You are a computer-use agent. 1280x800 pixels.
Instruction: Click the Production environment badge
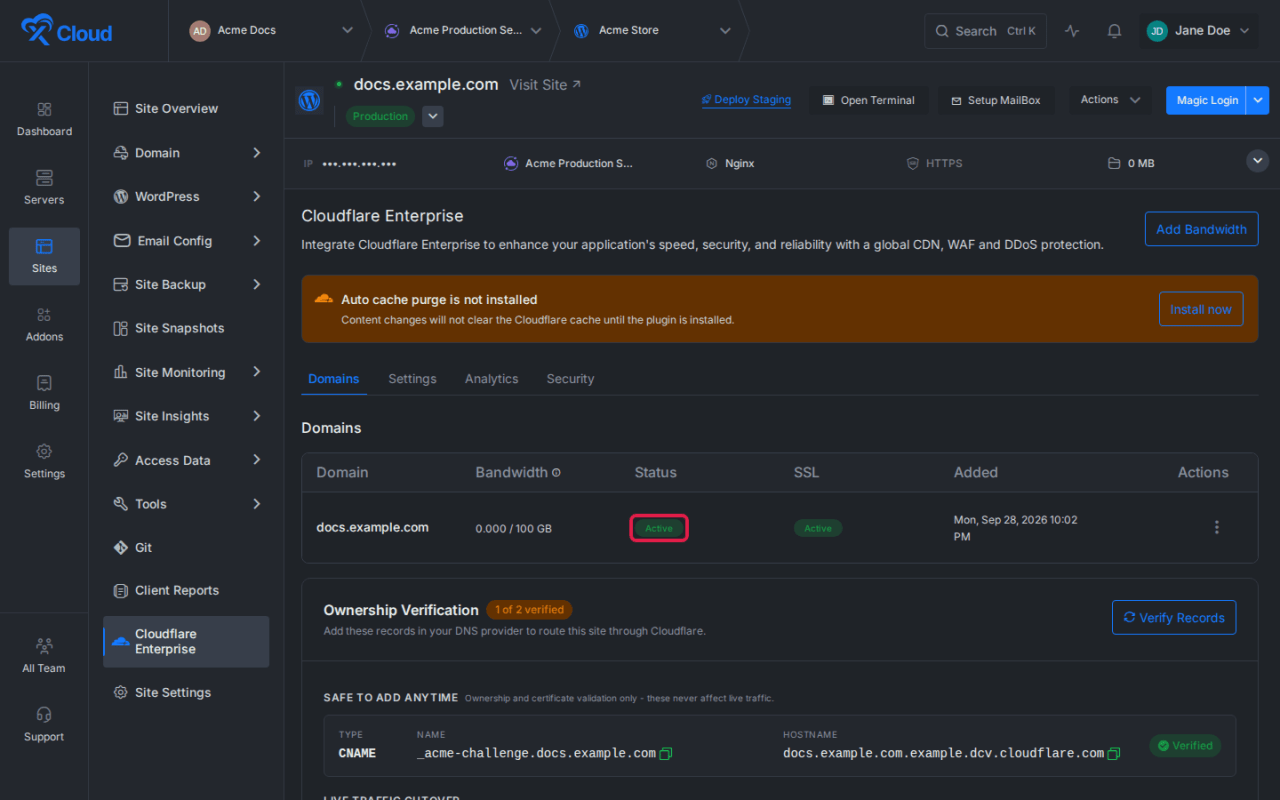pyautogui.click(x=380, y=116)
